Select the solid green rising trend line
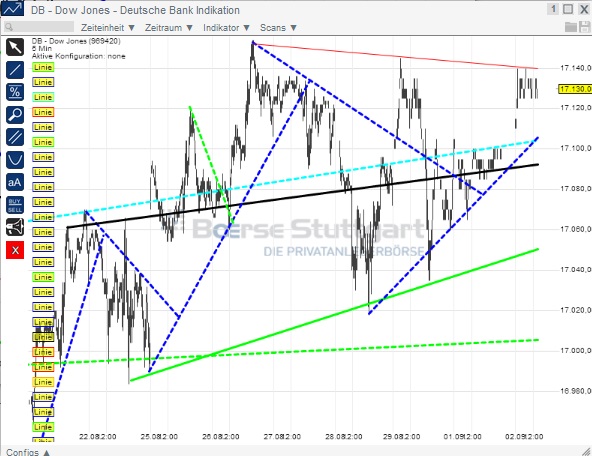This screenshot has height=456, width=592. [x=334, y=314]
